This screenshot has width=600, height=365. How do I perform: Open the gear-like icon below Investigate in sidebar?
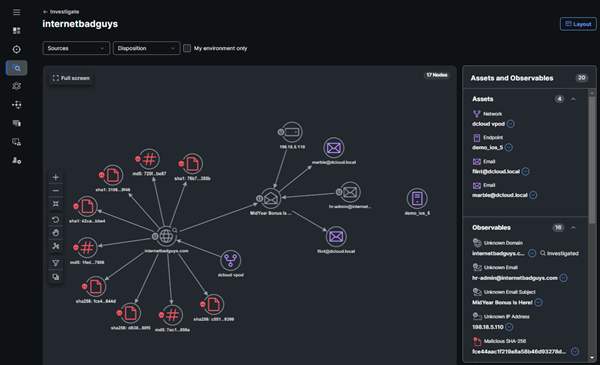(16, 86)
